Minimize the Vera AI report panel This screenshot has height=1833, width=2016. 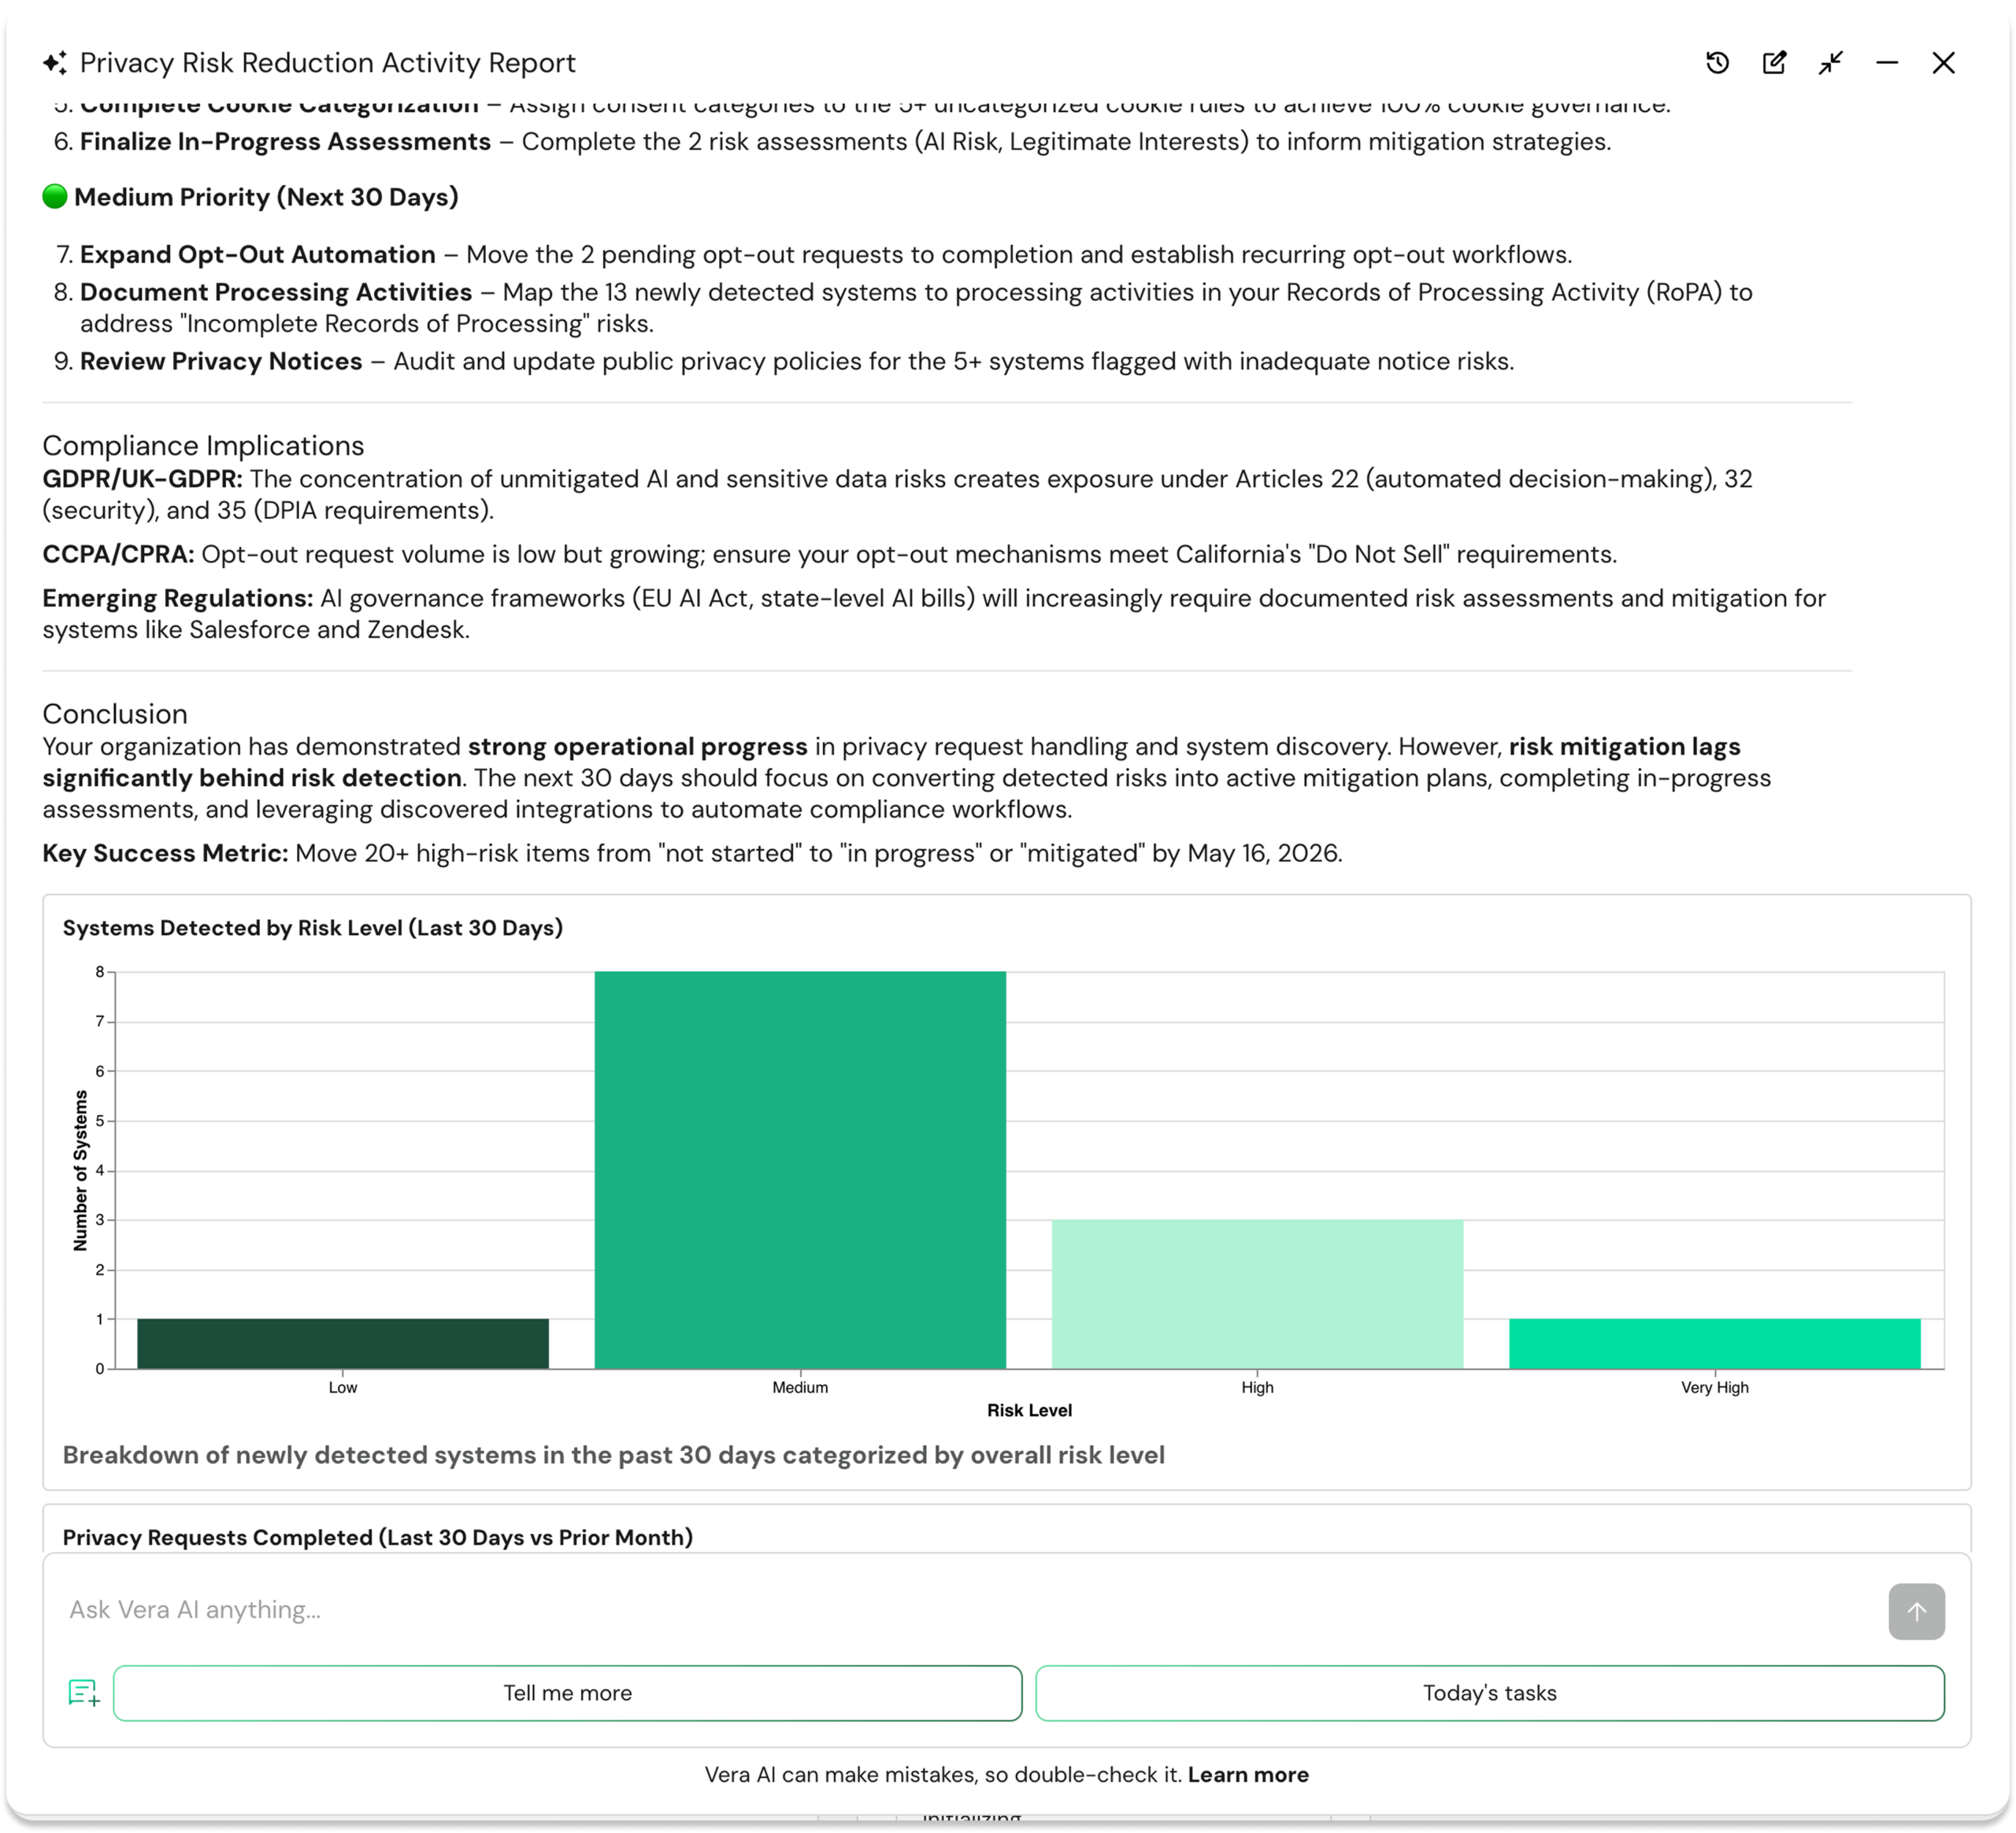(x=1887, y=63)
